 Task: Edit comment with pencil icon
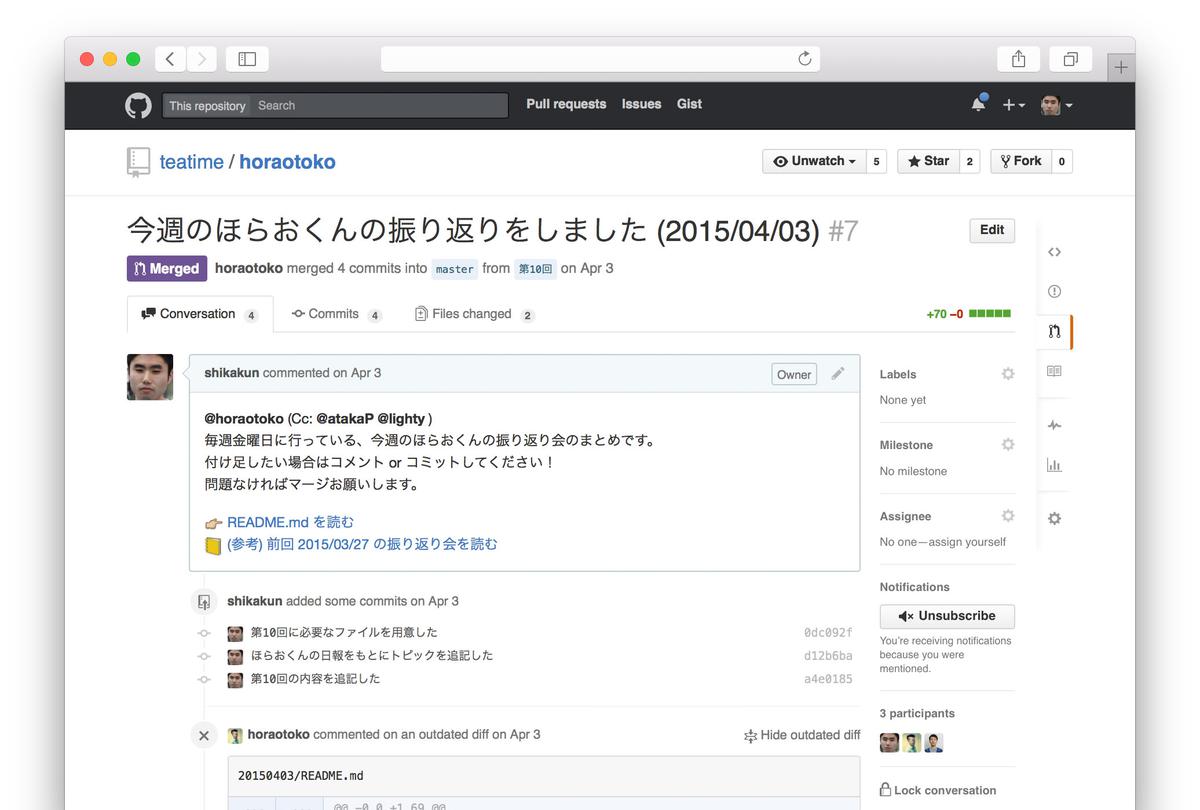838,373
